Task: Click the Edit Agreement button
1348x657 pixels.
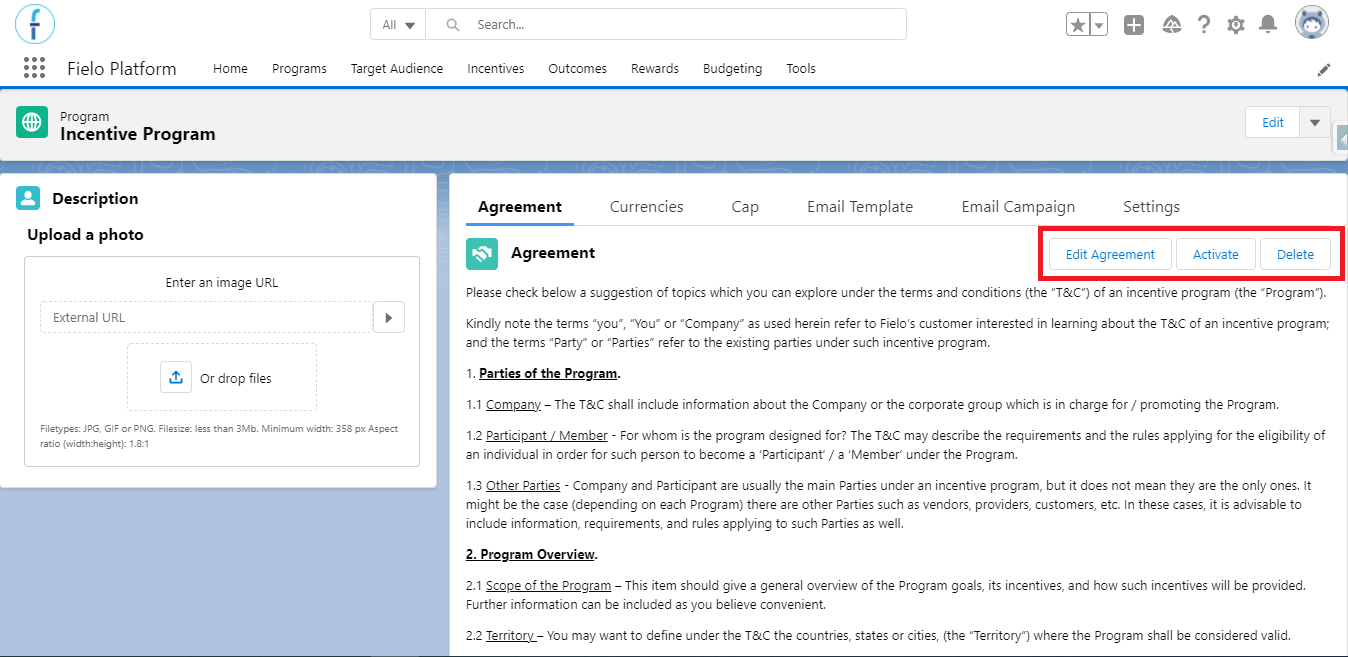Action: (x=1110, y=254)
